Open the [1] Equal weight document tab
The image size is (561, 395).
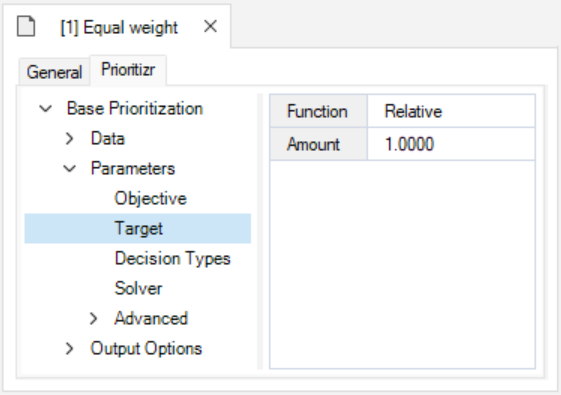click(119, 28)
